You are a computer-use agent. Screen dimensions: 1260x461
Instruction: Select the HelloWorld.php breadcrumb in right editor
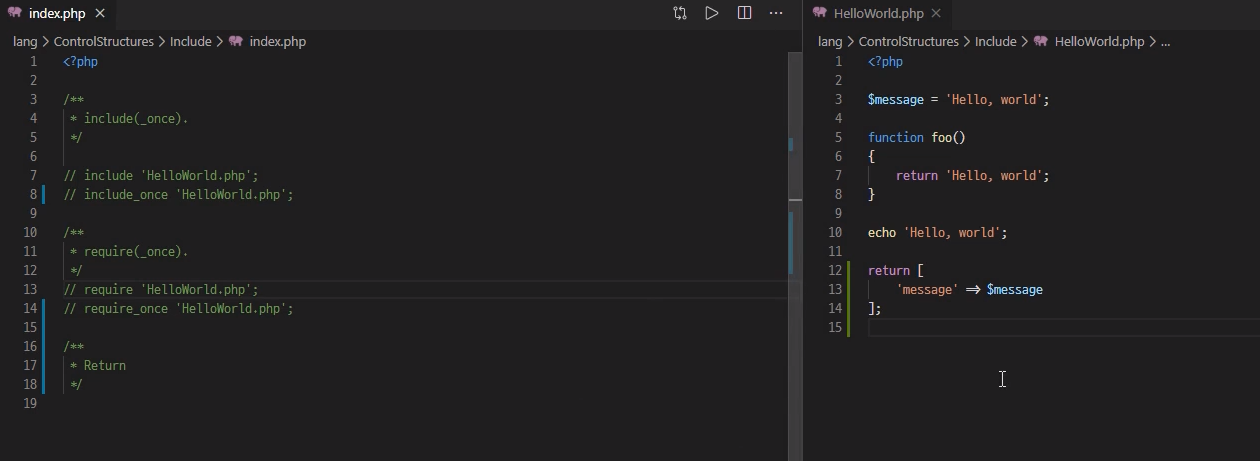click(1099, 42)
